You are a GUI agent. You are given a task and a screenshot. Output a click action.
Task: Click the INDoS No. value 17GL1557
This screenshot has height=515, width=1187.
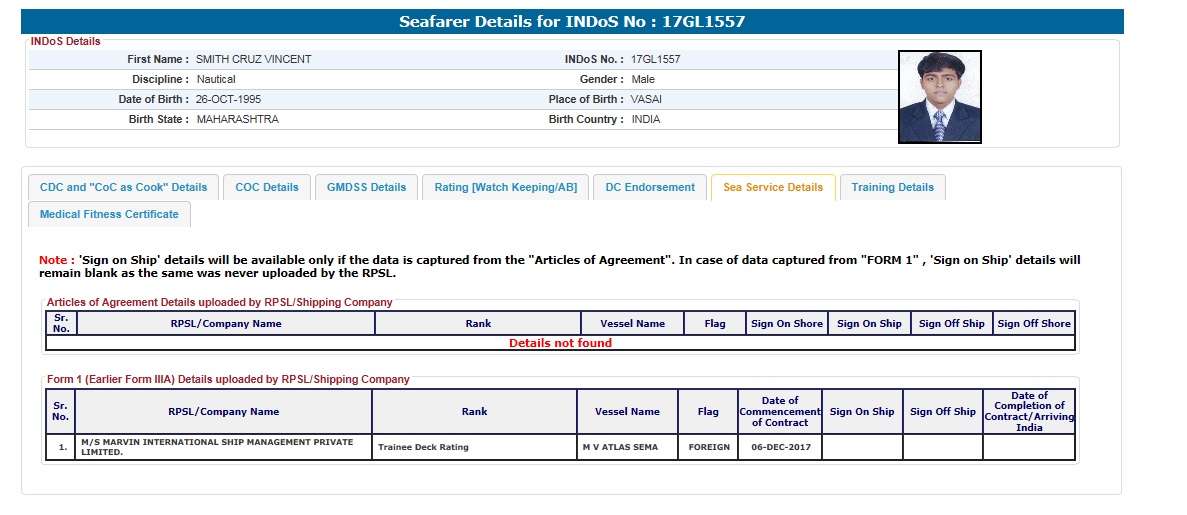pyautogui.click(x=655, y=60)
